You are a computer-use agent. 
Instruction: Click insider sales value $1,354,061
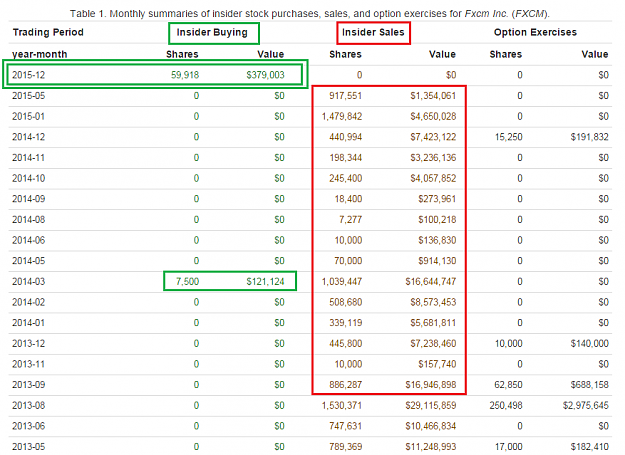coord(433,96)
